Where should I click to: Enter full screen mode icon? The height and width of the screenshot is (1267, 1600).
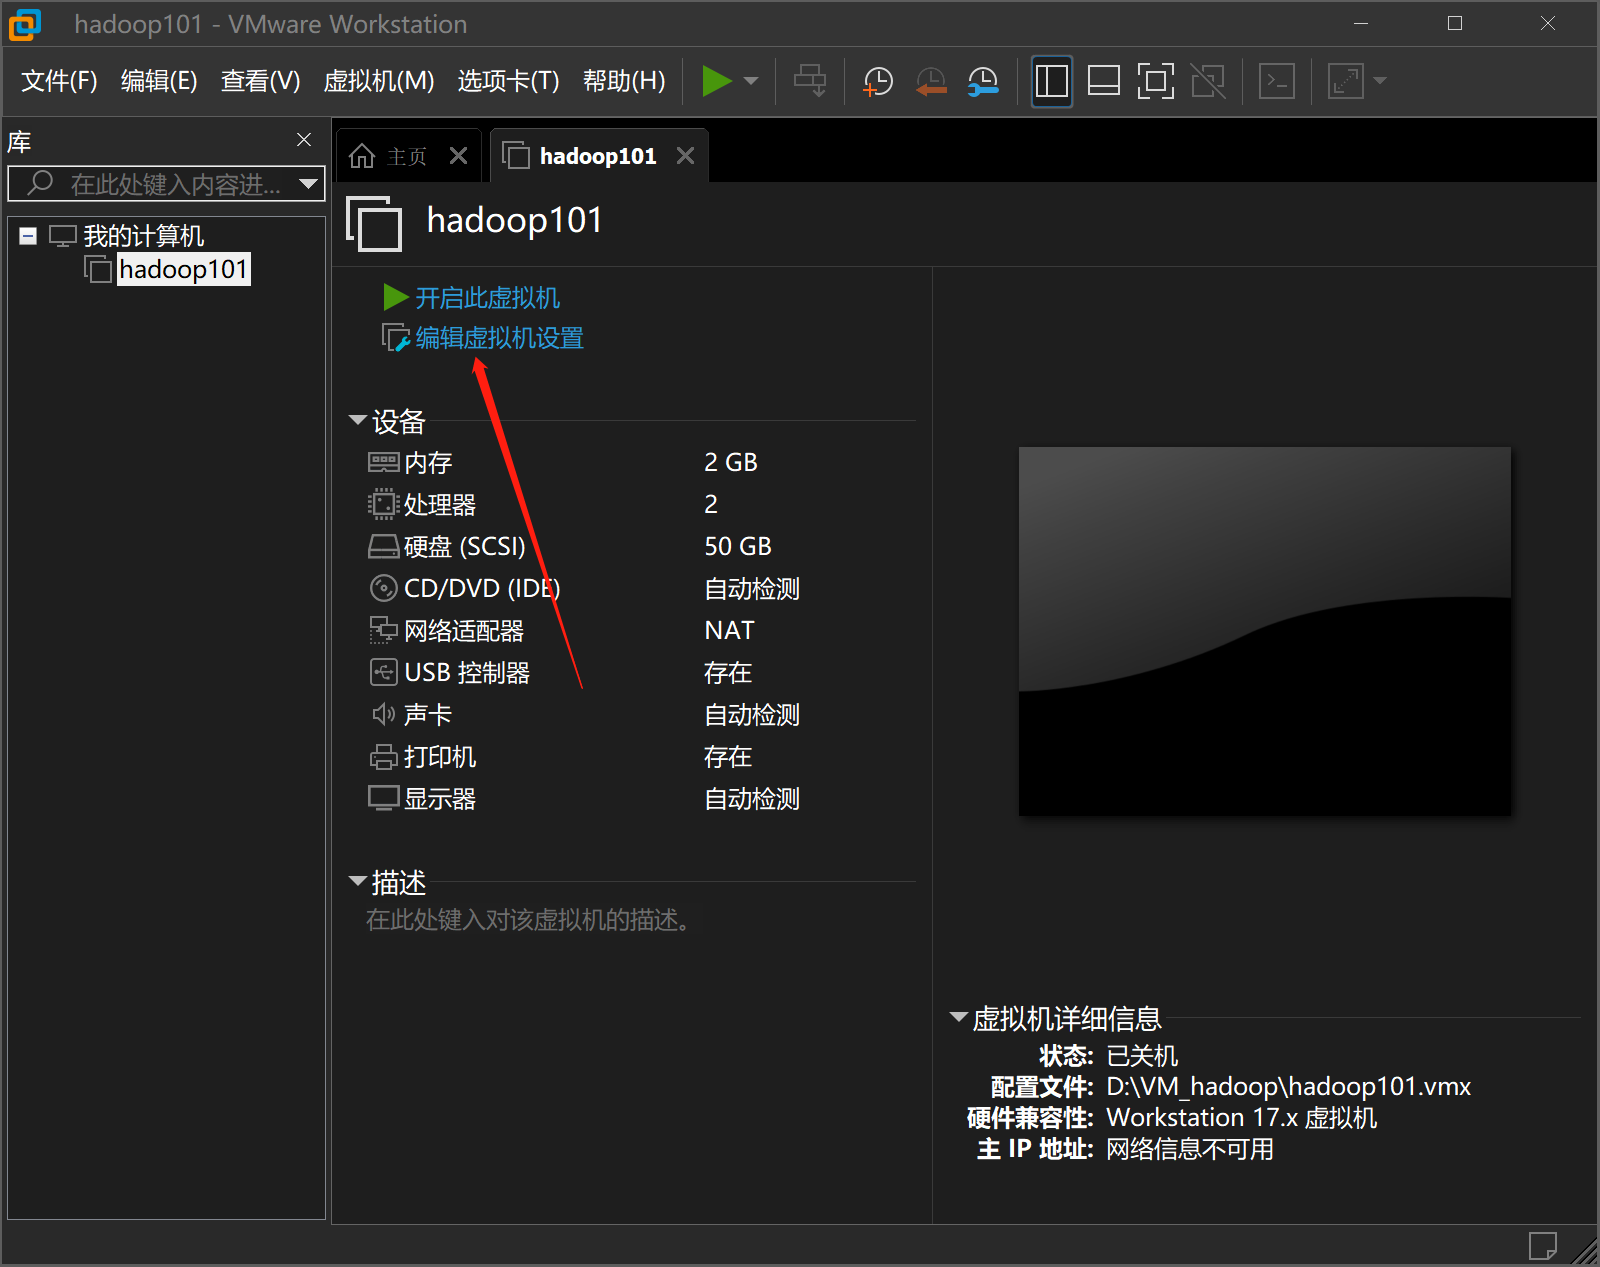(1155, 81)
